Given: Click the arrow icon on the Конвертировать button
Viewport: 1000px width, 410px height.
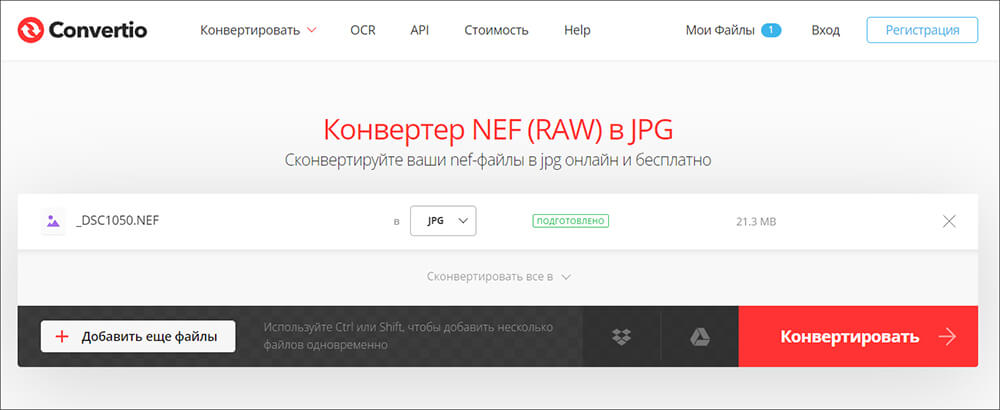Looking at the screenshot, I should 948,337.
